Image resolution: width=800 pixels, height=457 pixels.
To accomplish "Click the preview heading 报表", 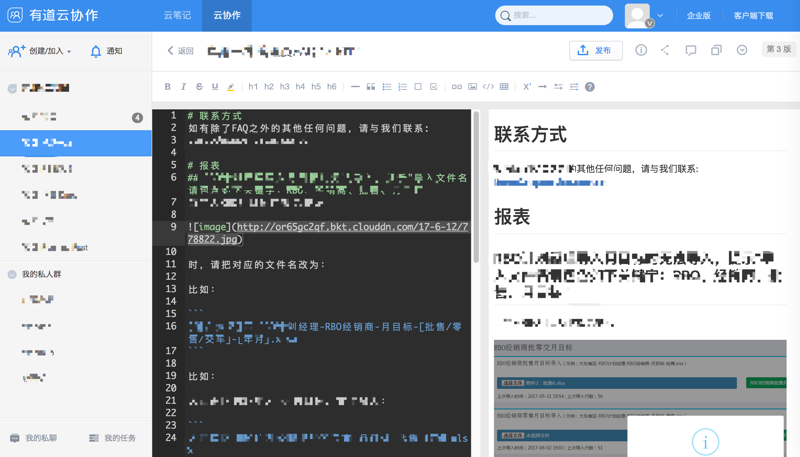I will coord(512,217).
